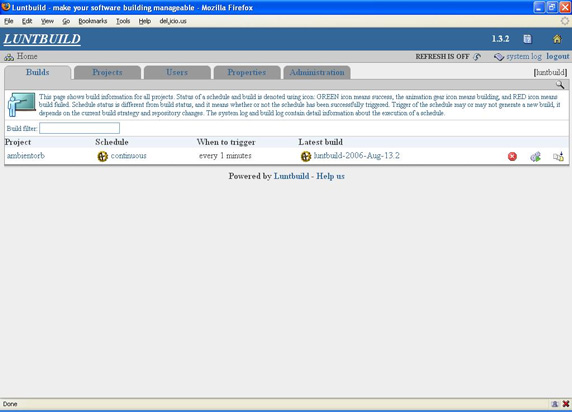Open the Administration tab
The image size is (572, 412).
[317, 72]
